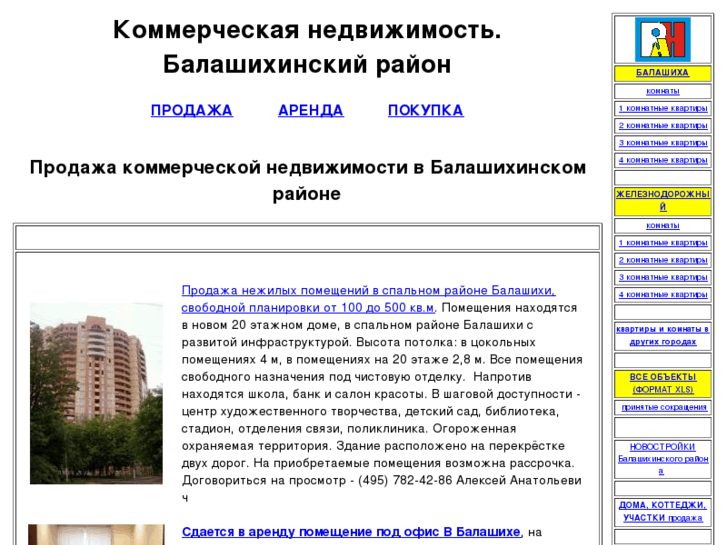
Task: Open the АРЕНДА section link
Action: [311, 110]
